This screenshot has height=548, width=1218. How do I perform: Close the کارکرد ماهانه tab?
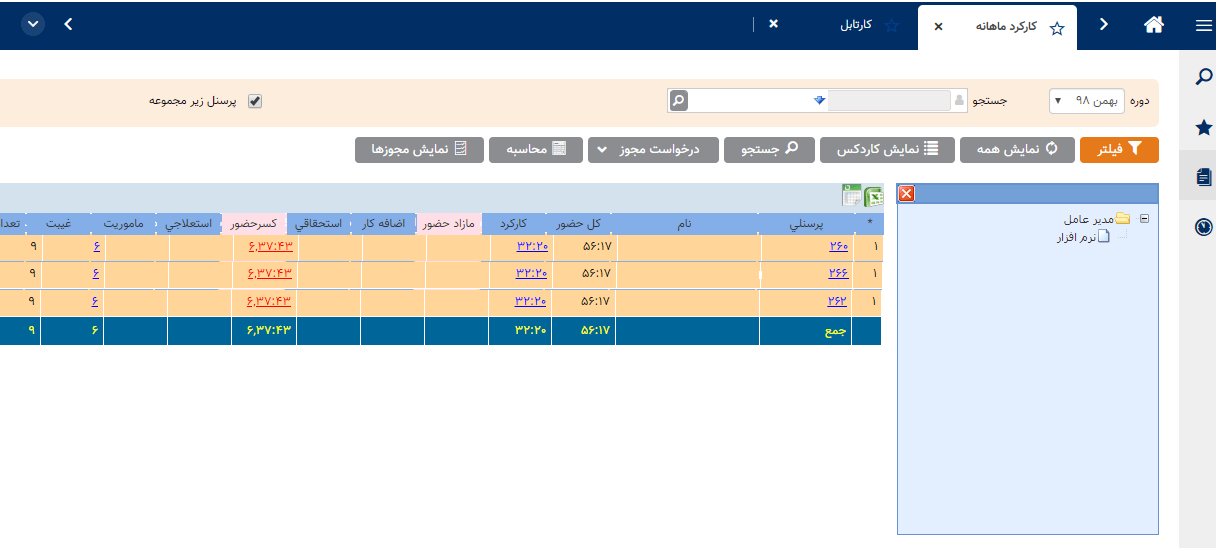point(938,27)
